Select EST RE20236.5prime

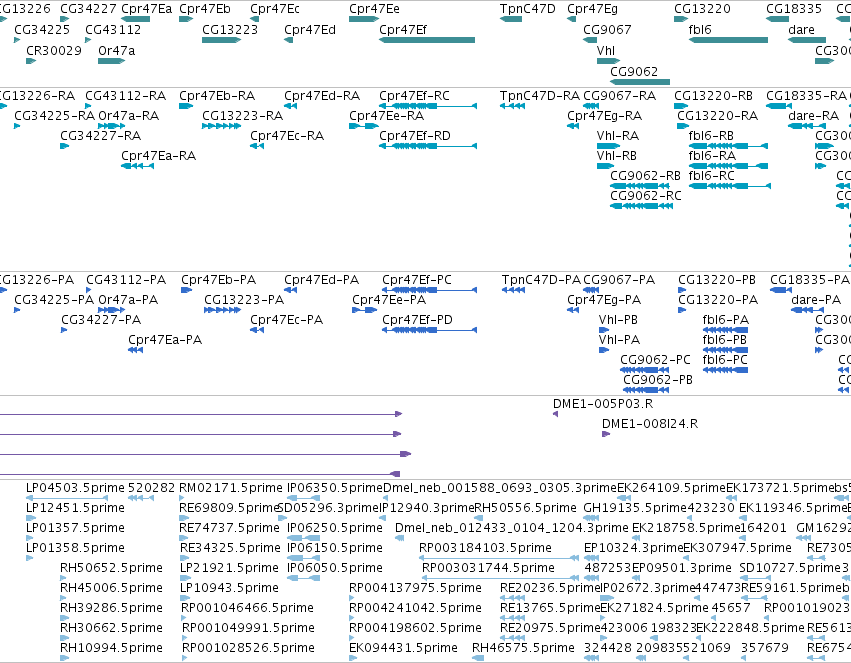coord(512,598)
